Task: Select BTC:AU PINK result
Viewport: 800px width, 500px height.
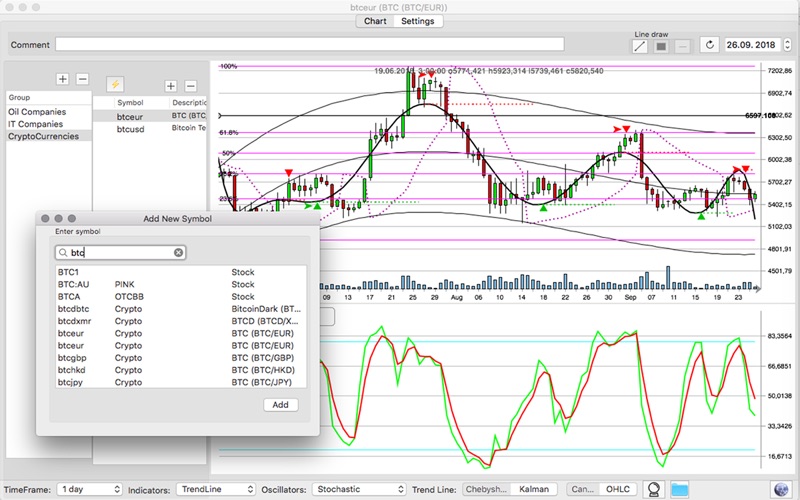Action: [181, 284]
